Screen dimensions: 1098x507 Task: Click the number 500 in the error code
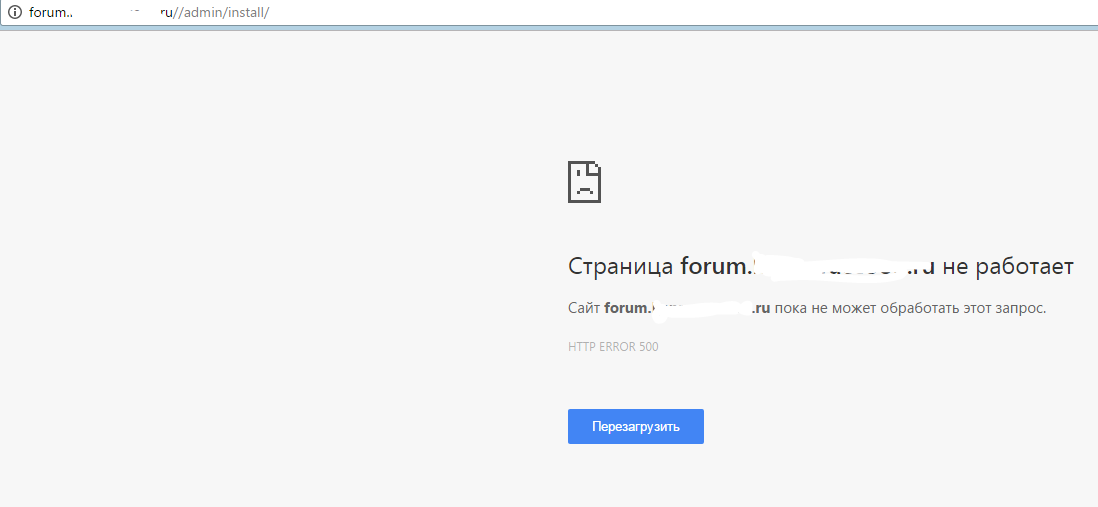click(x=648, y=347)
